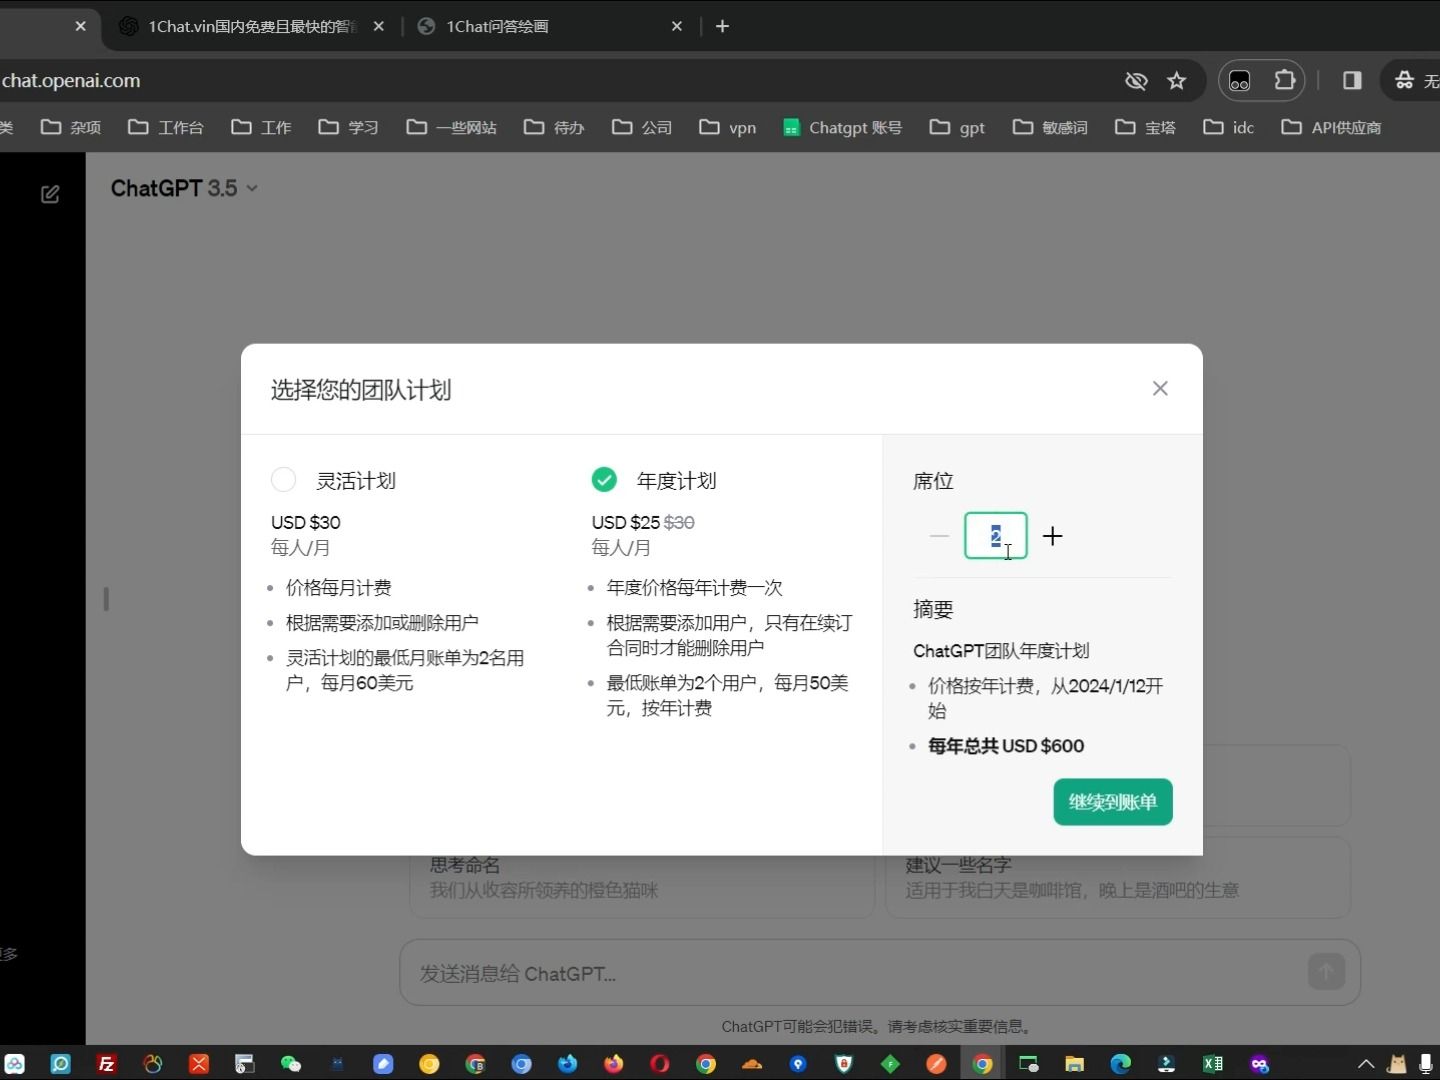Open the 工作 bookmark folder
This screenshot has height=1080, width=1440.
[261, 127]
